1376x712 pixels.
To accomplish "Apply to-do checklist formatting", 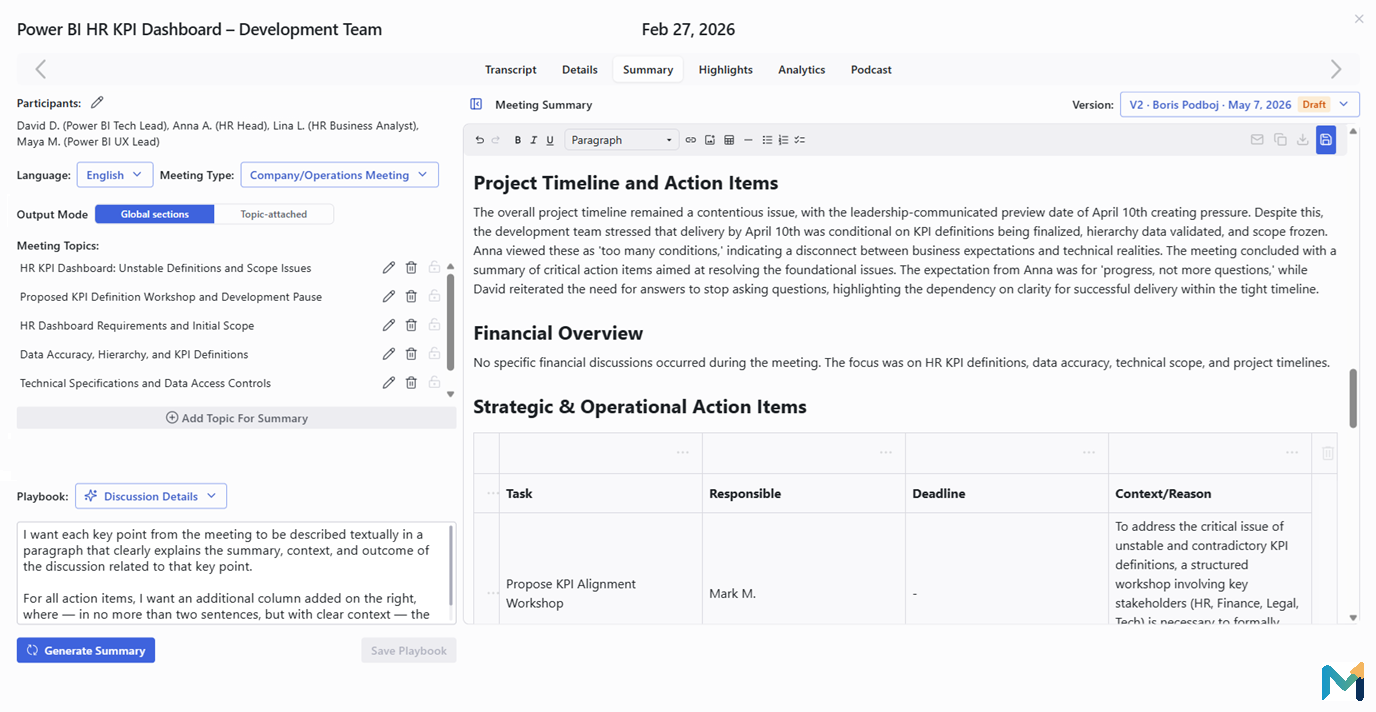I will click(x=799, y=140).
